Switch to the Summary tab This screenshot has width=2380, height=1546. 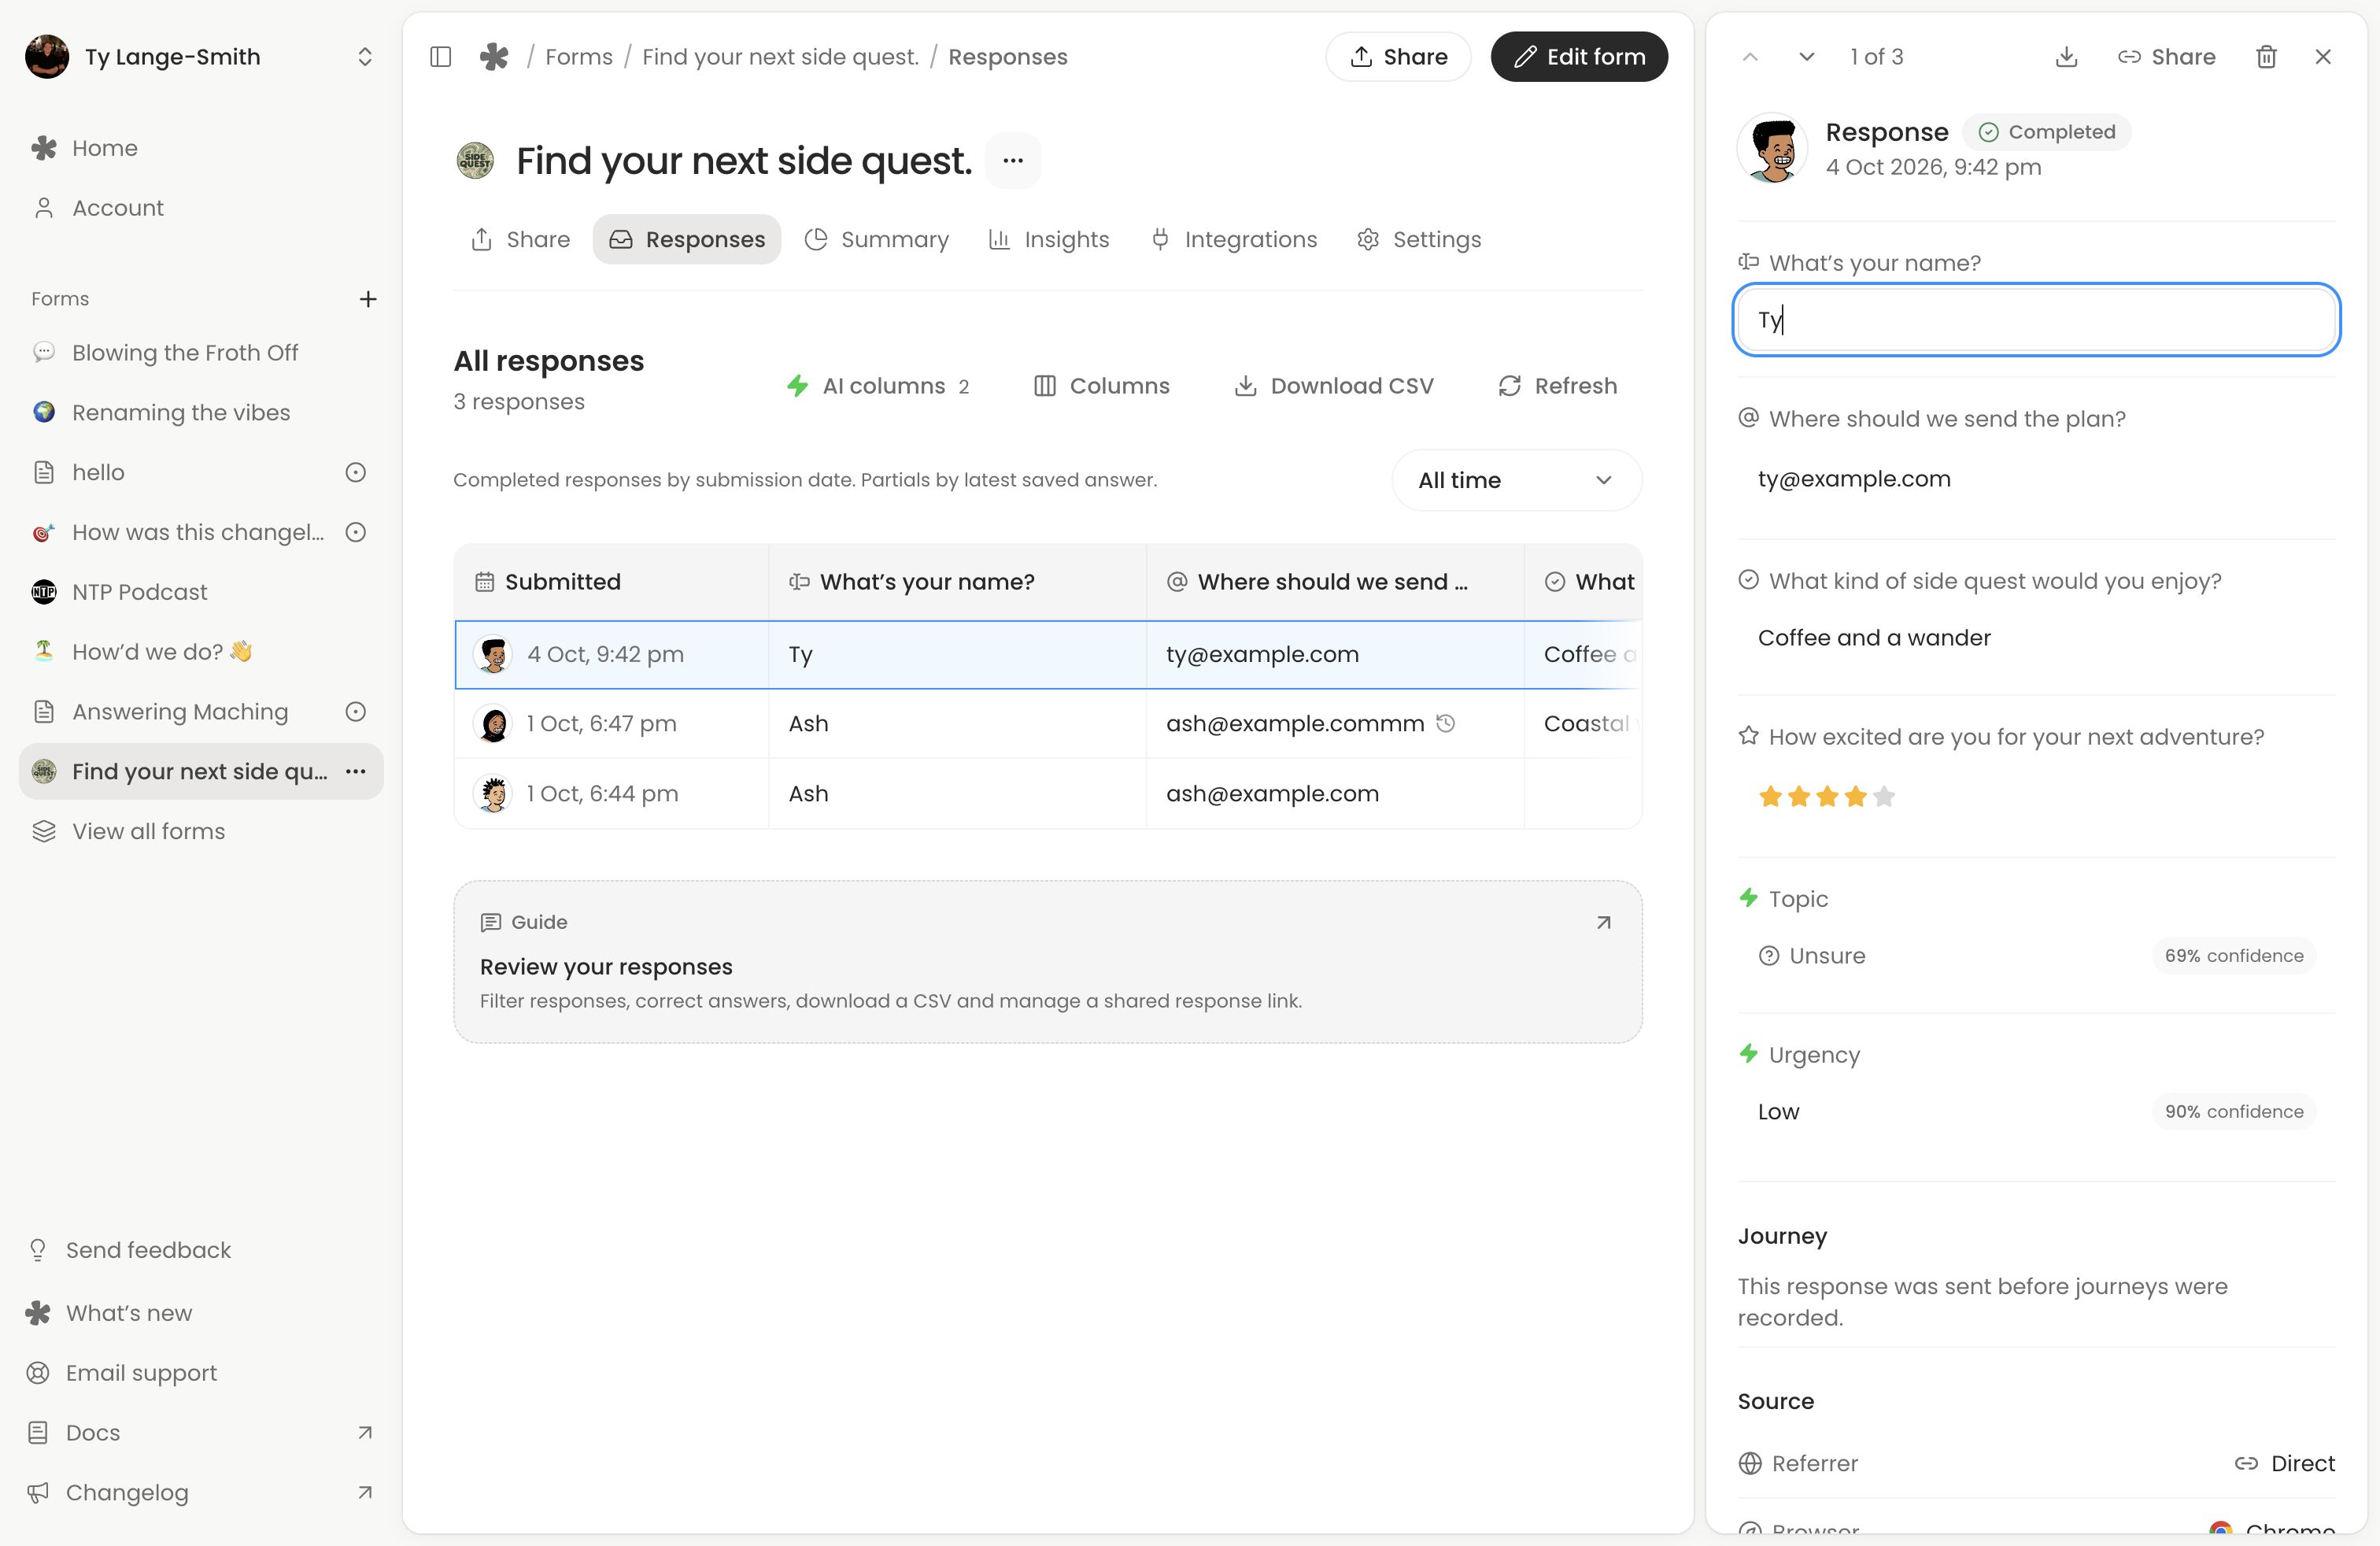(877, 239)
